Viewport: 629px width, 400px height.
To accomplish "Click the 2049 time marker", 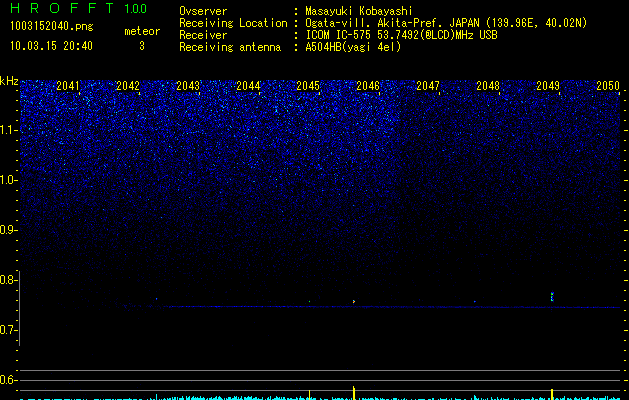I will [548, 85].
